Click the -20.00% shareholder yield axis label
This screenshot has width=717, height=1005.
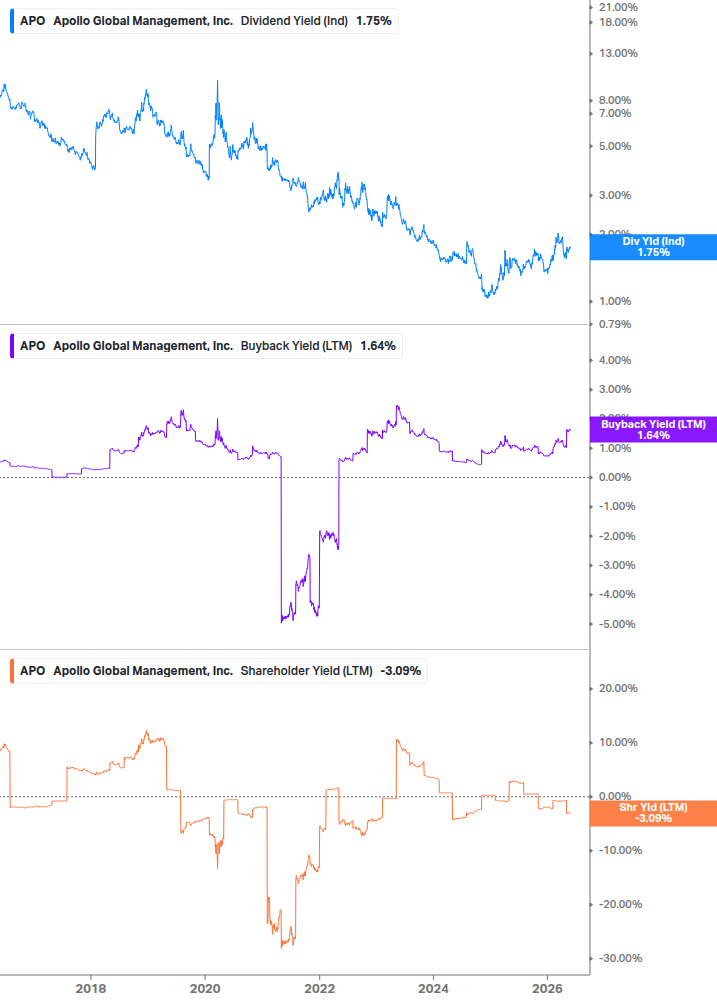click(x=620, y=904)
